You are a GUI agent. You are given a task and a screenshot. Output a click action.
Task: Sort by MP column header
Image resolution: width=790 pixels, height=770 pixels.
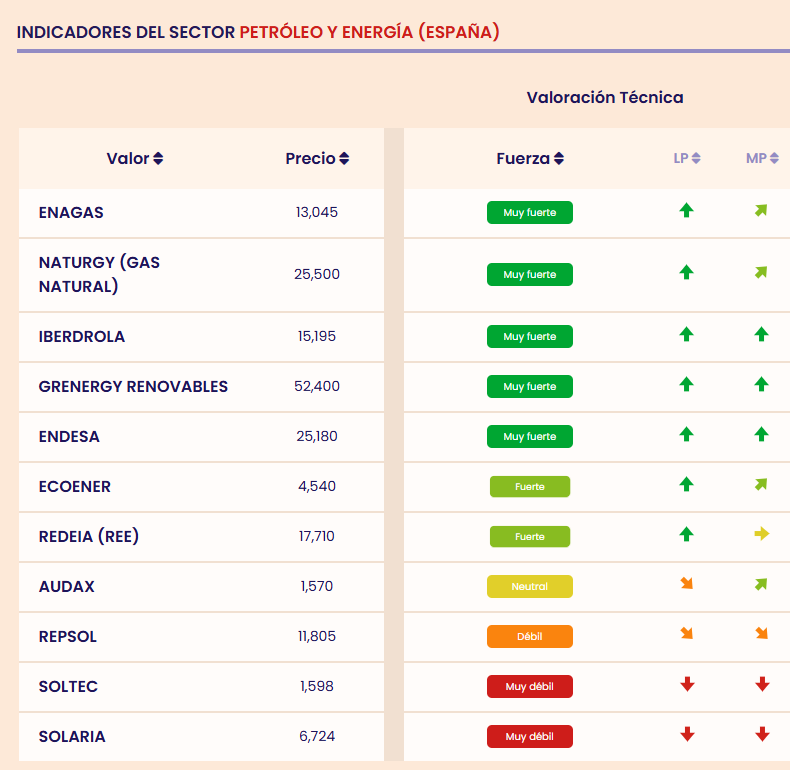762,159
